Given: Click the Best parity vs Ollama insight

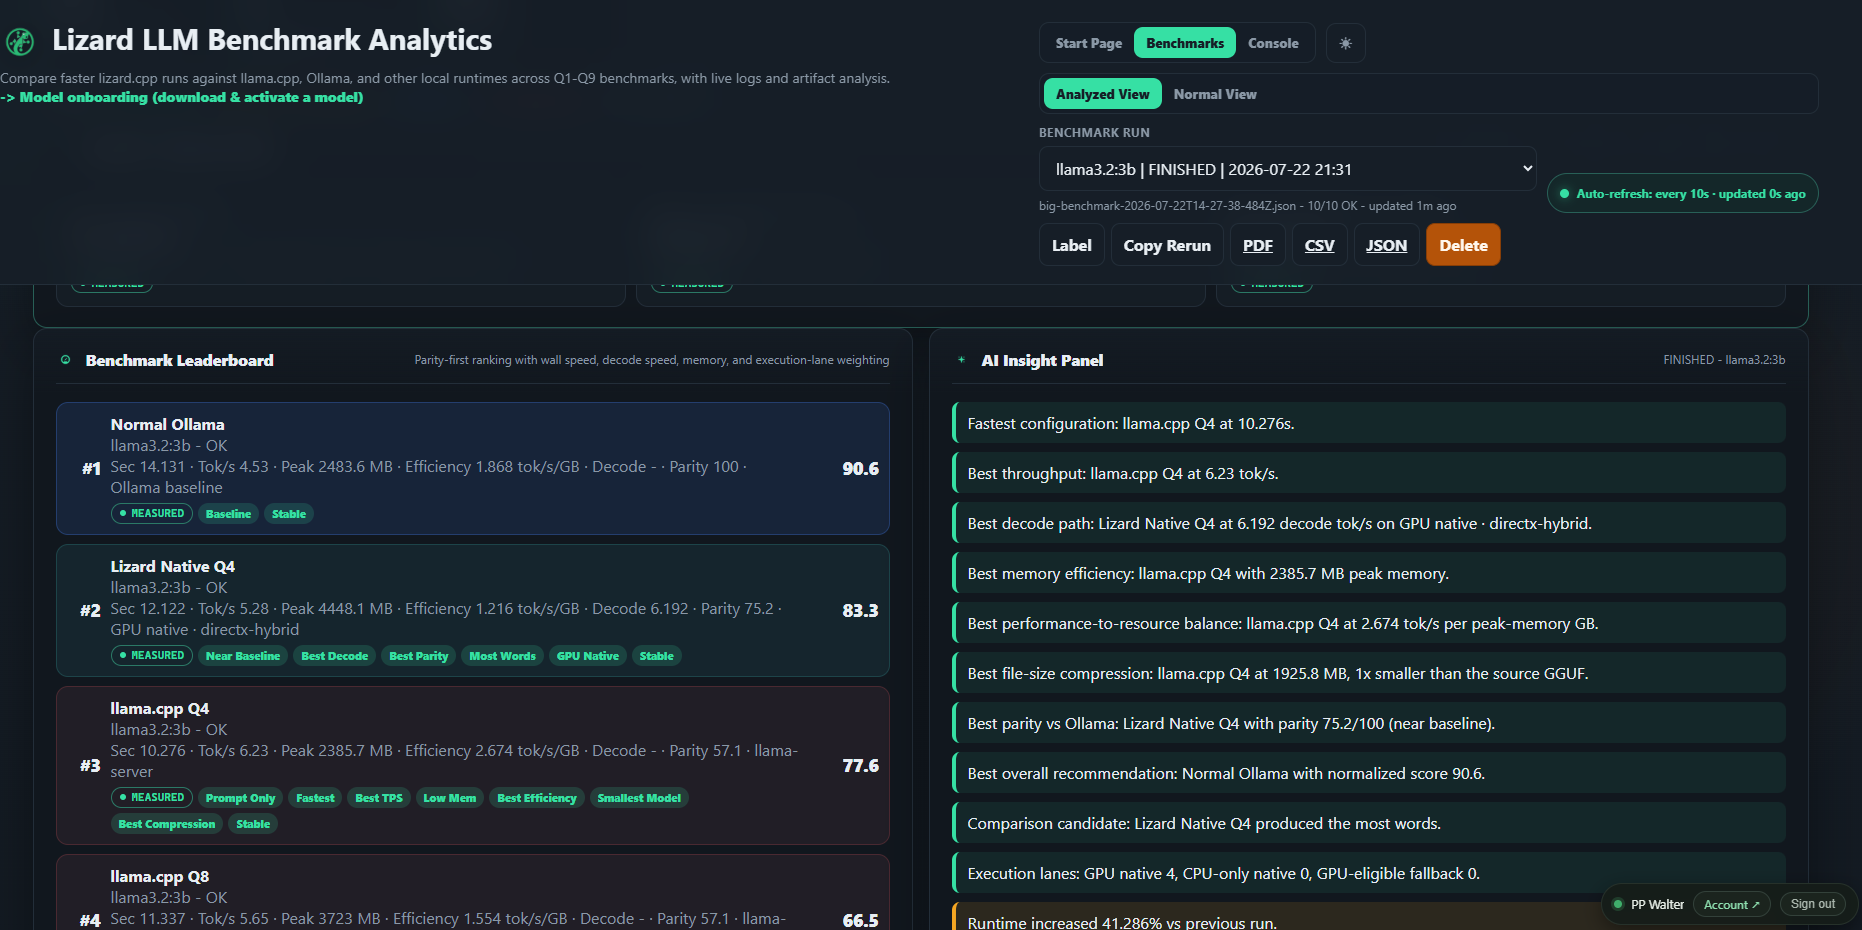Looking at the screenshot, I should tap(1369, 723).
